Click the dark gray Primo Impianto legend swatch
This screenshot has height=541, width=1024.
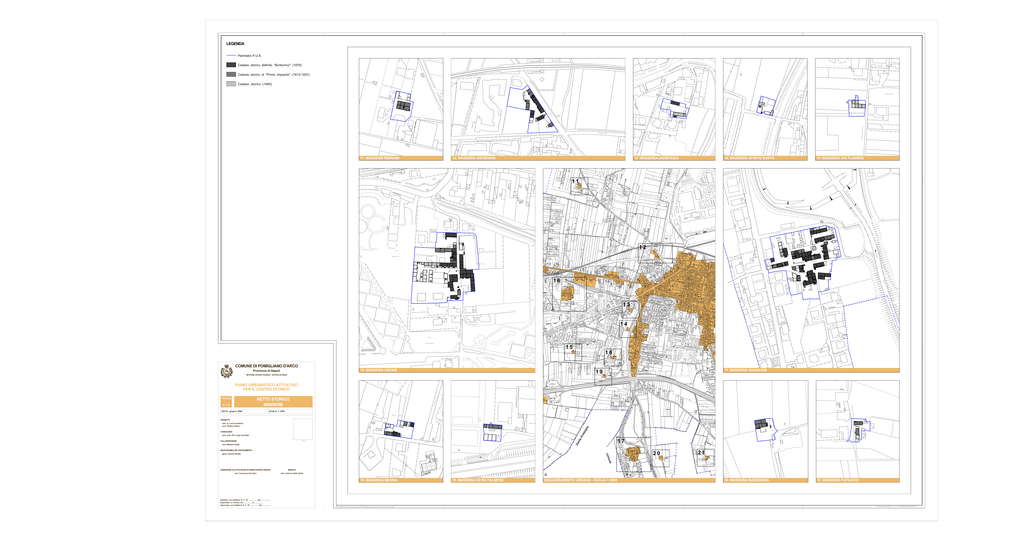pyautogui.click(x=231, y=75)
